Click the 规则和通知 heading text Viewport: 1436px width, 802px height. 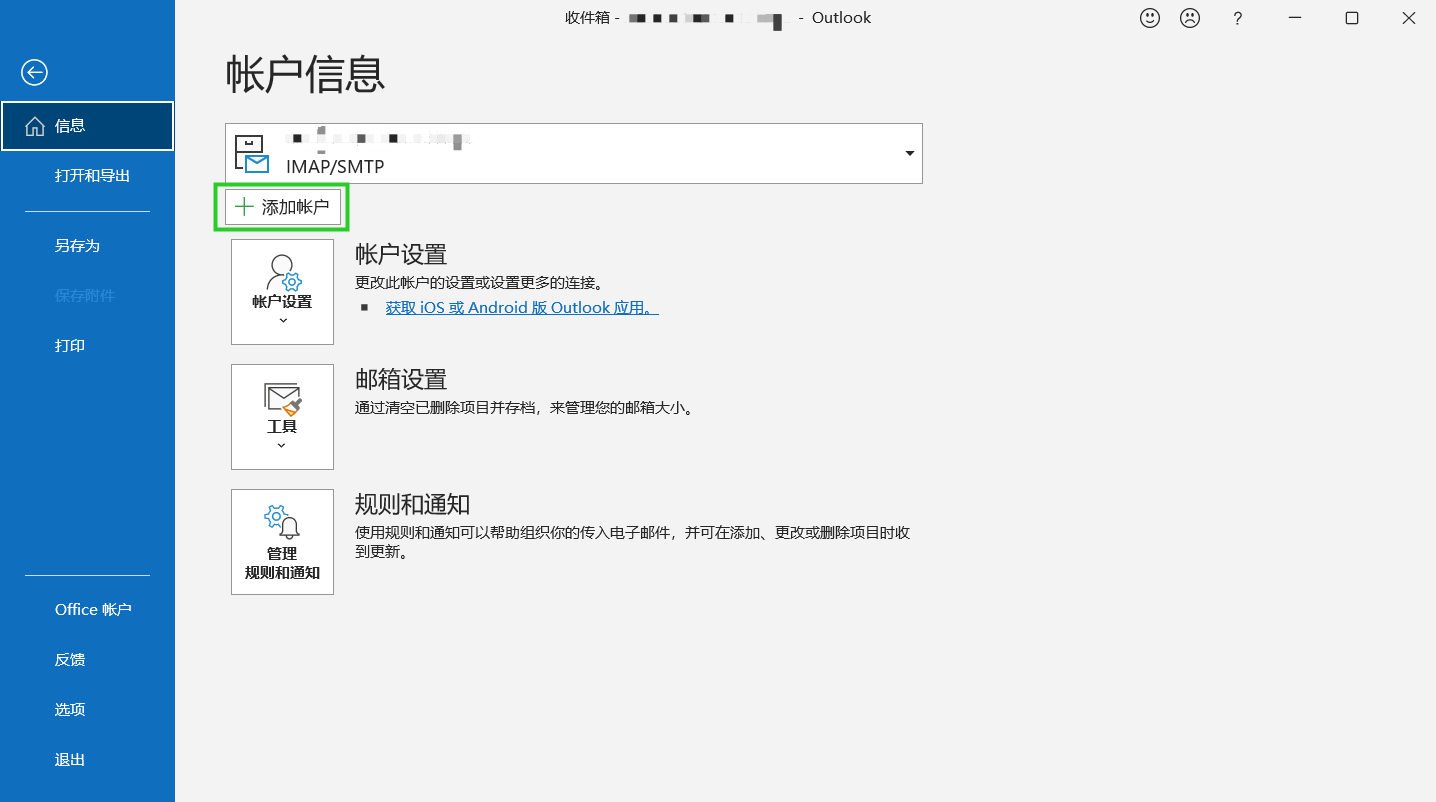click(413, 504)
